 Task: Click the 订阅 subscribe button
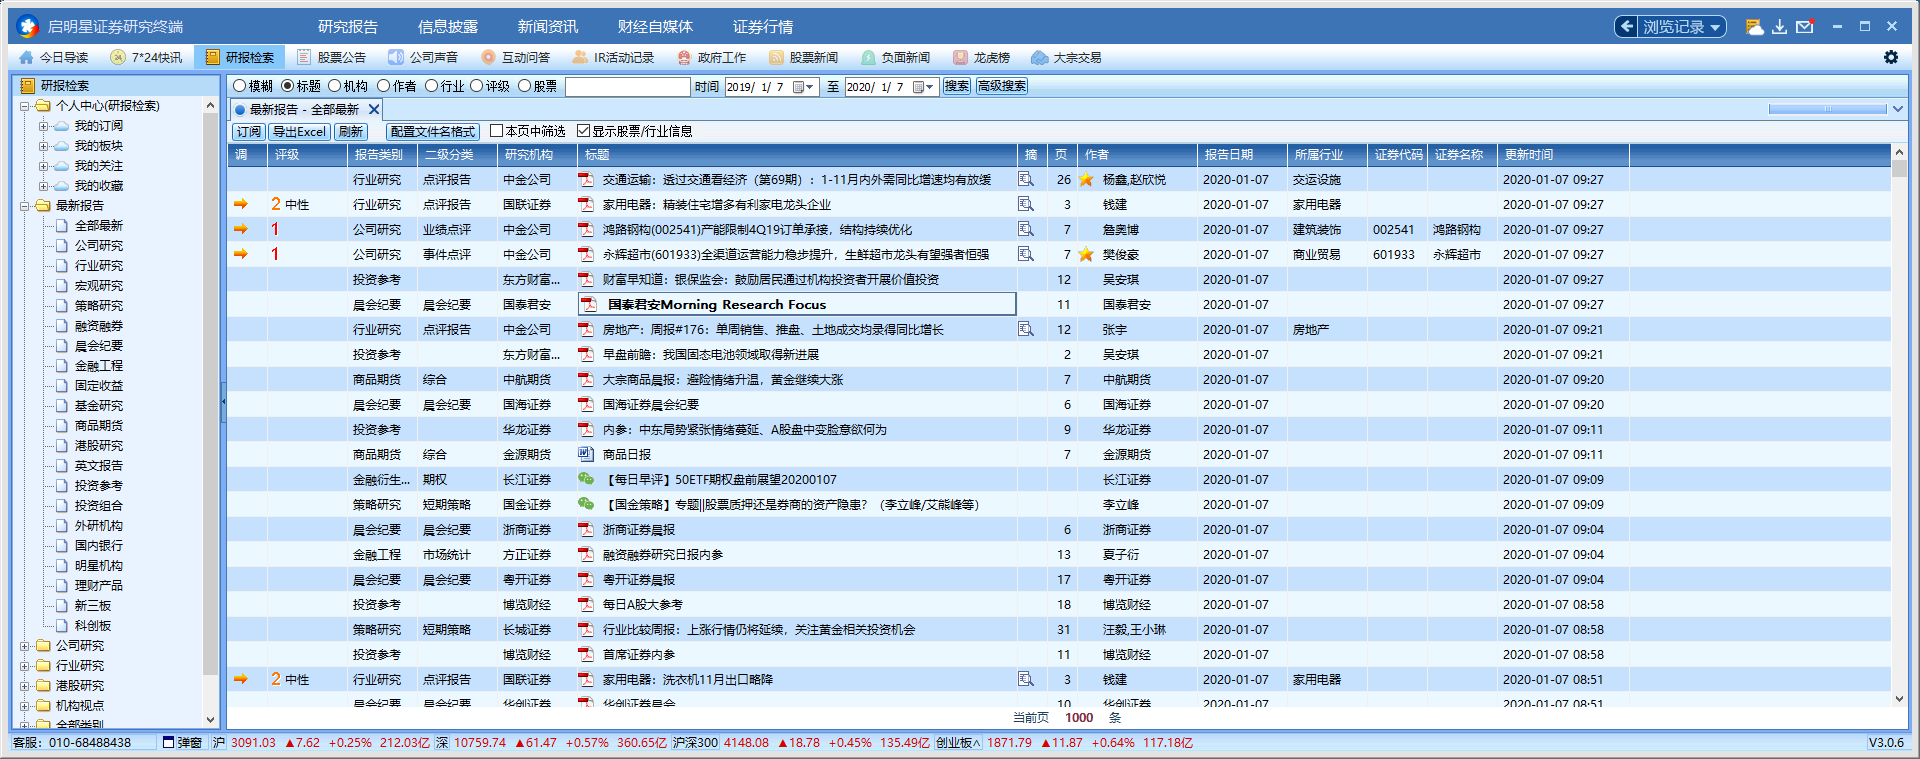[248, 132]
